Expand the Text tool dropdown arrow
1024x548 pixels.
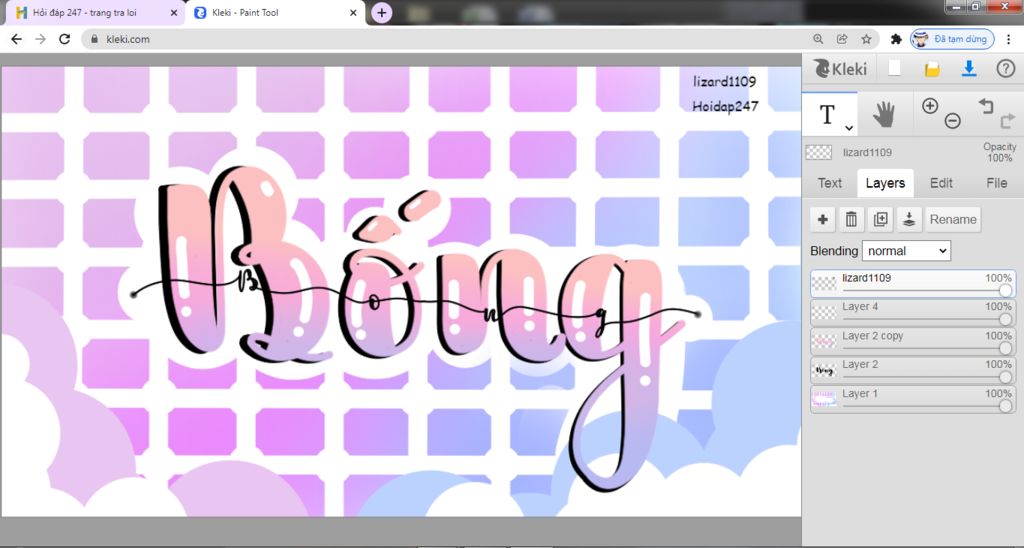click(x=848, y=128)
